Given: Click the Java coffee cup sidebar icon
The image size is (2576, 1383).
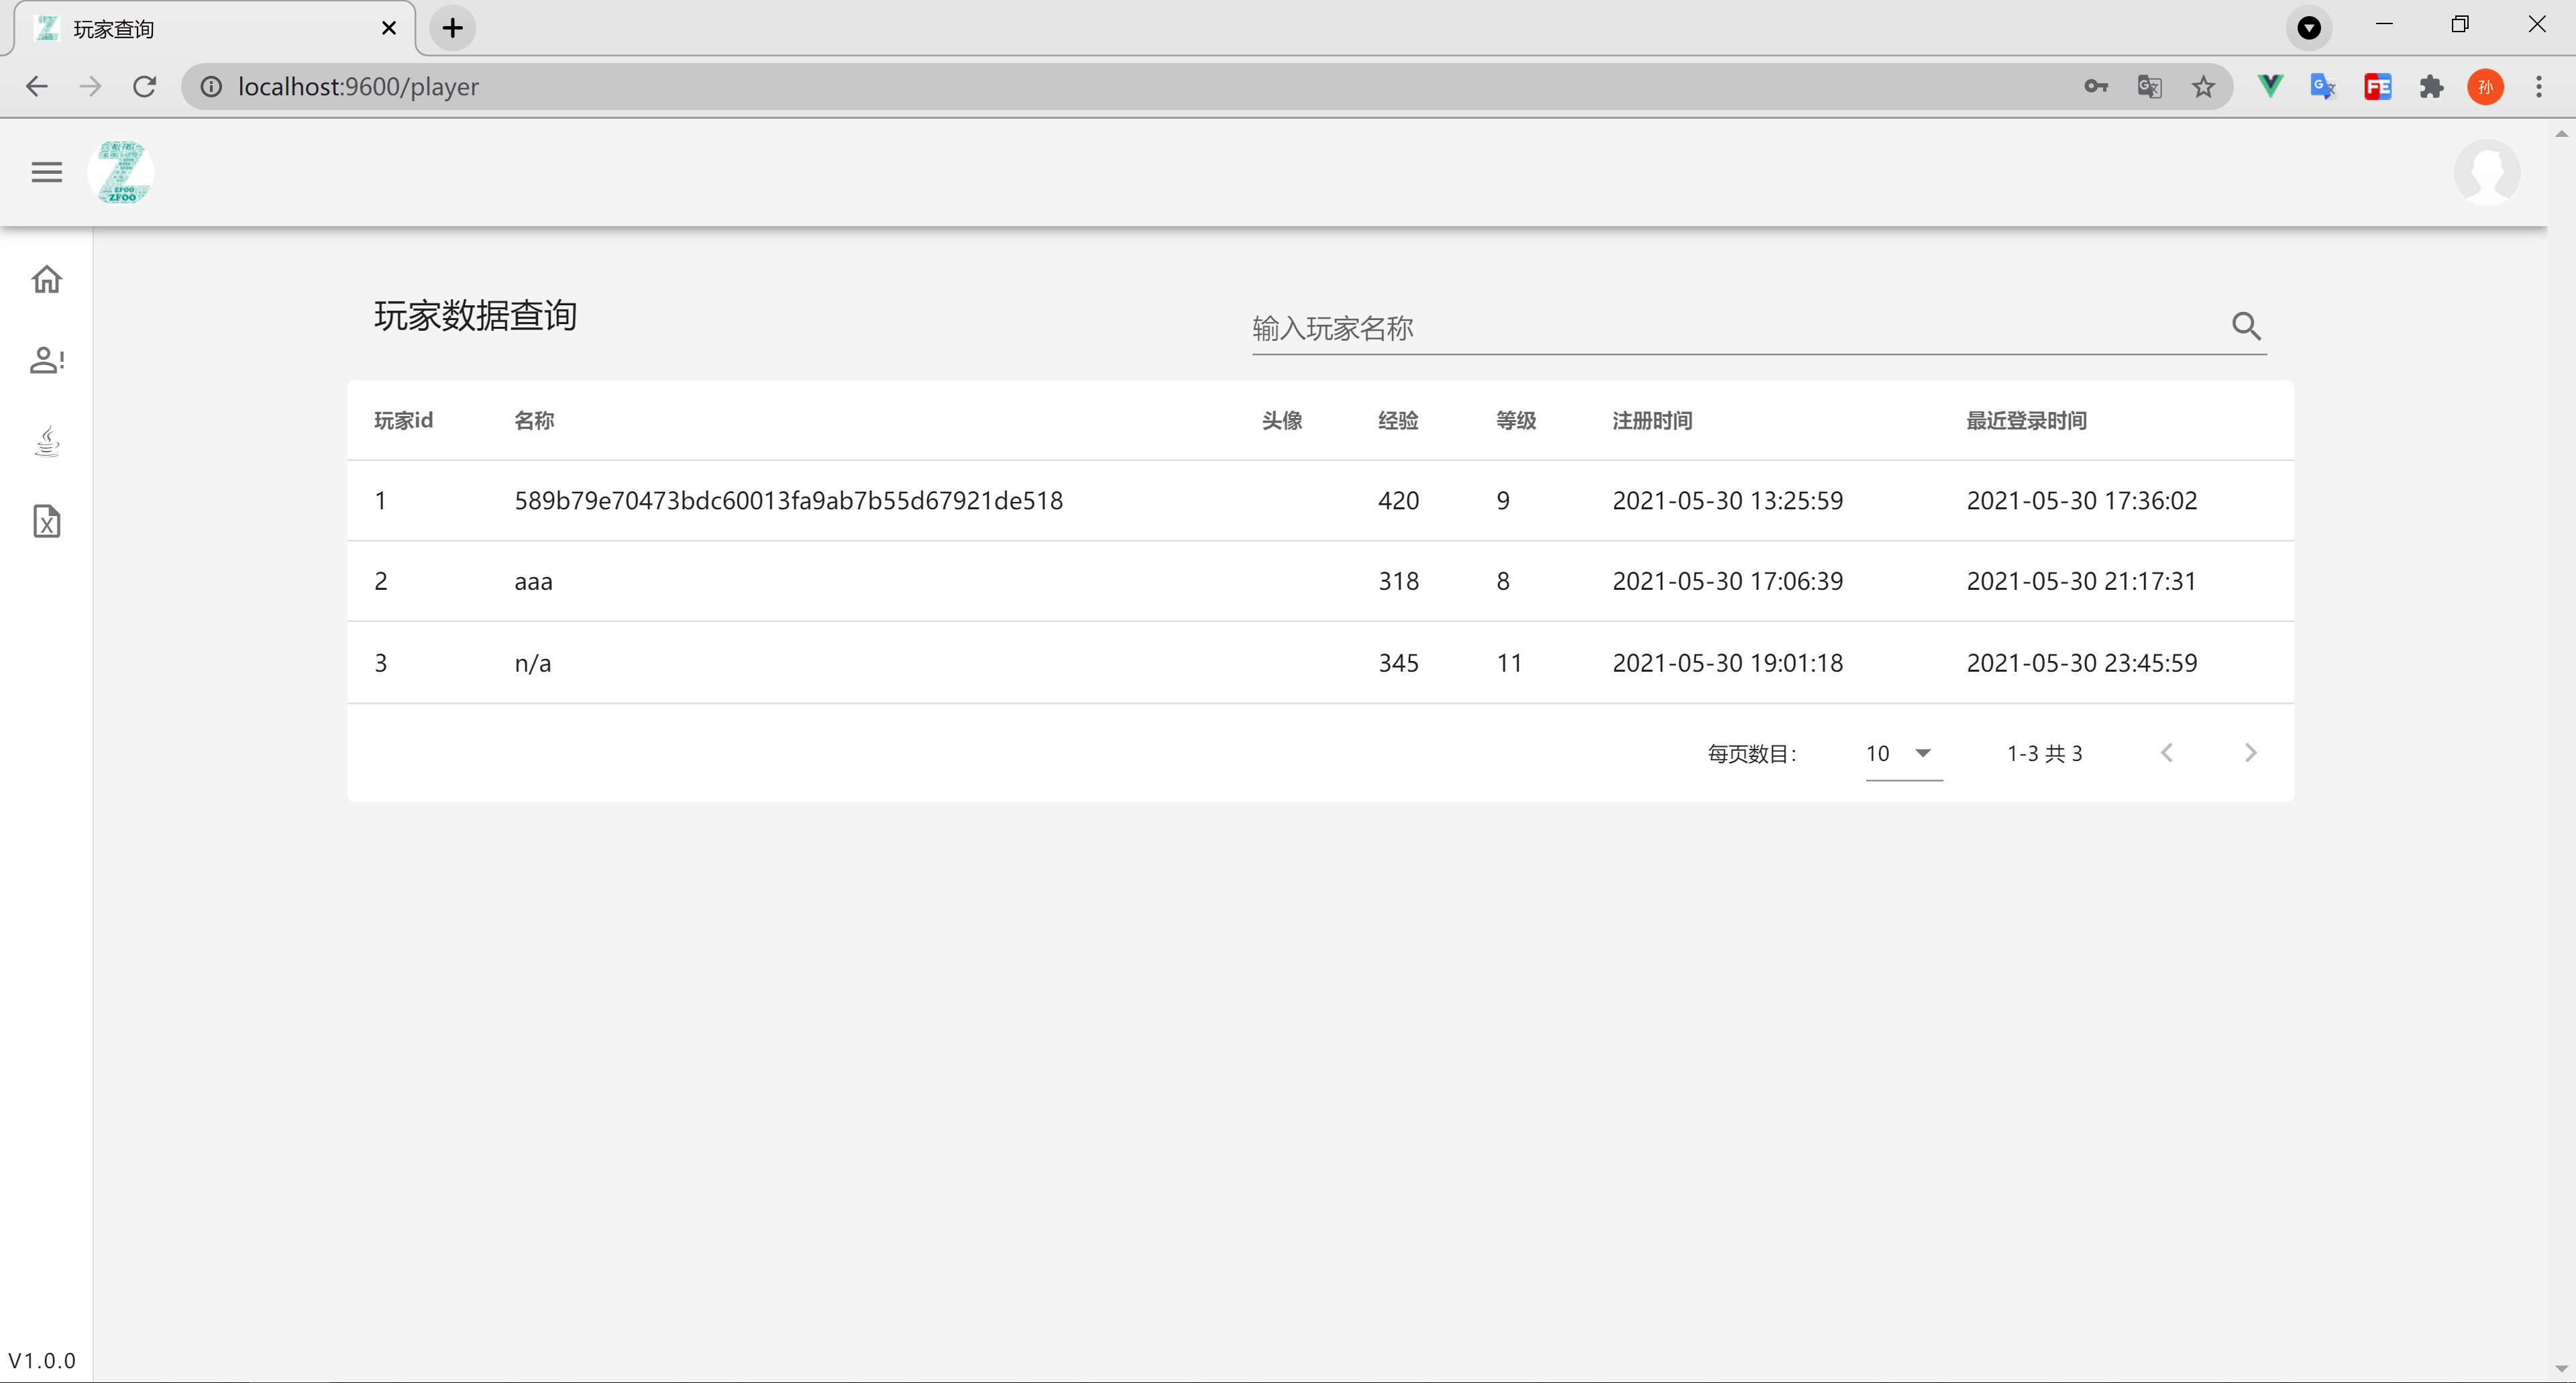Looking at the screenshot, I should click(x=46, y=441).
